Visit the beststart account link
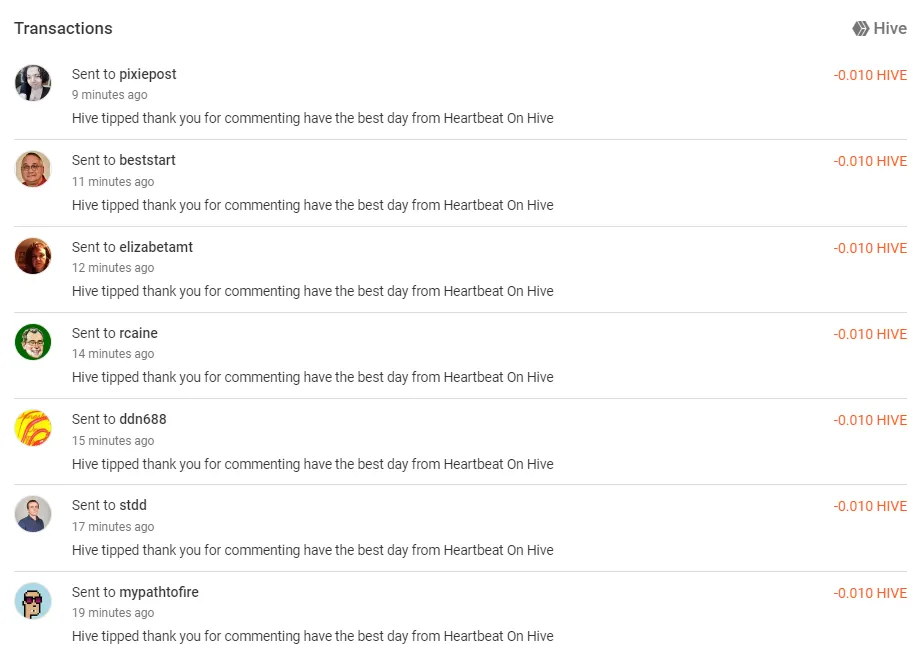Screen dimensions: 919x654 pyautogui.click(x=147, y=160)
